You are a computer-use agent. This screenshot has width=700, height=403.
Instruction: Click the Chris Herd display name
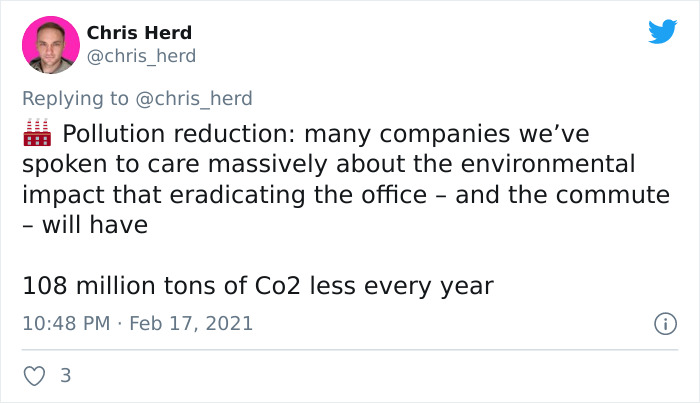[x=138, y=34]
